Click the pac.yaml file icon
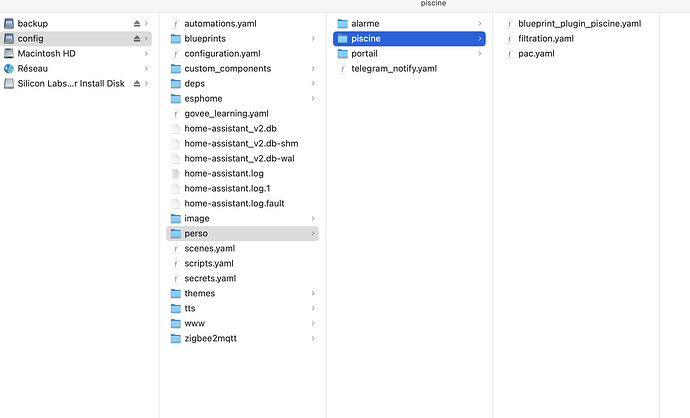This screenshot has width=690, height=418. pos(509,54)
